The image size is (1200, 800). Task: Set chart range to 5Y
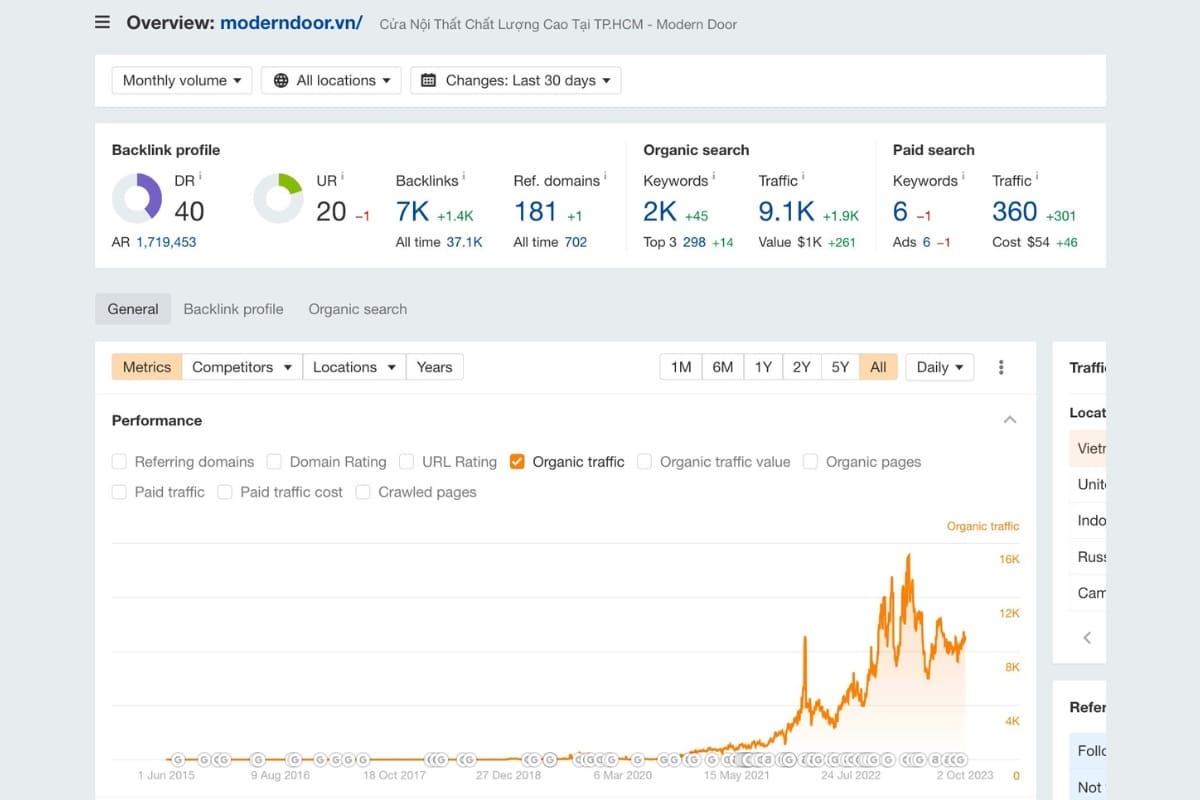tap(840, 367)
